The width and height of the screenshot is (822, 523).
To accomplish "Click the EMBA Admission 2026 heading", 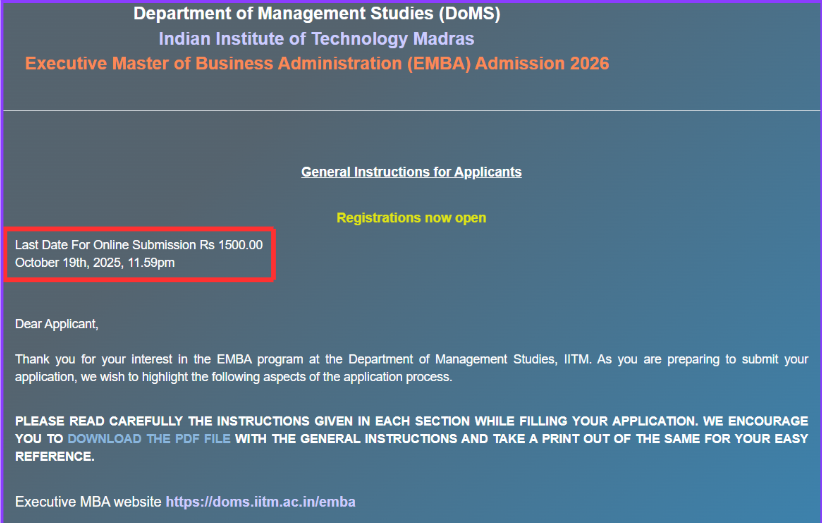I will point(317,63).
